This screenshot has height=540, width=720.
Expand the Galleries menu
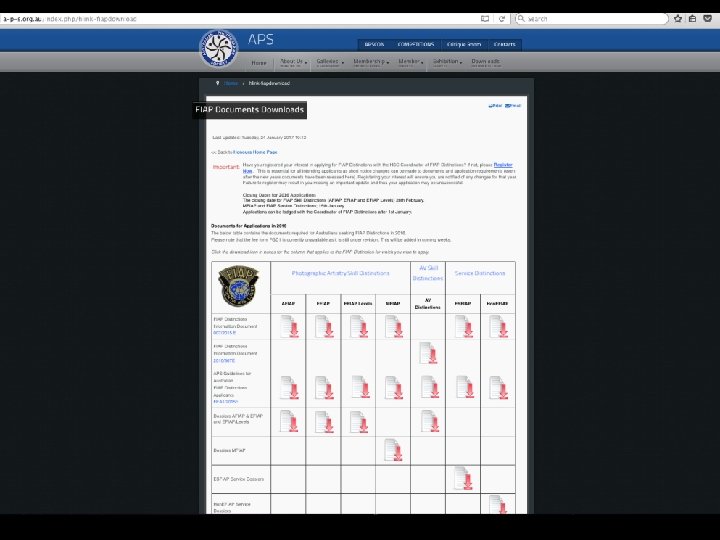click(x=330, y=62)
